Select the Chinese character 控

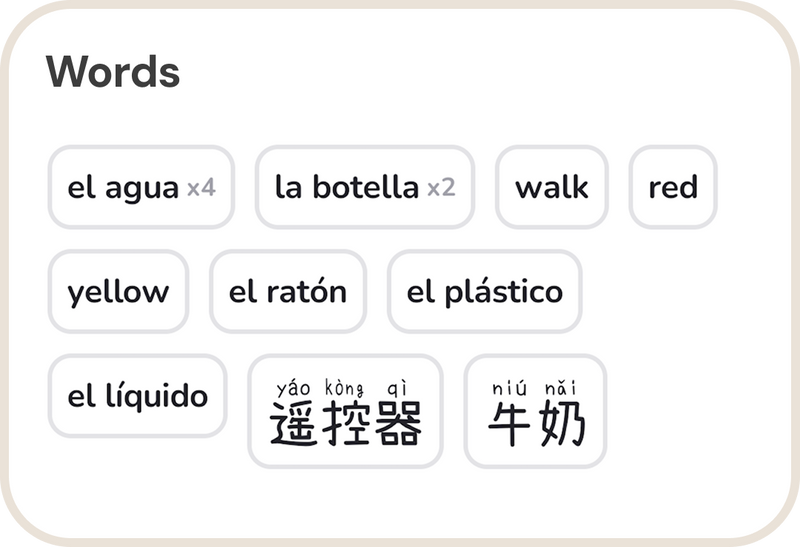click(345, 424)
